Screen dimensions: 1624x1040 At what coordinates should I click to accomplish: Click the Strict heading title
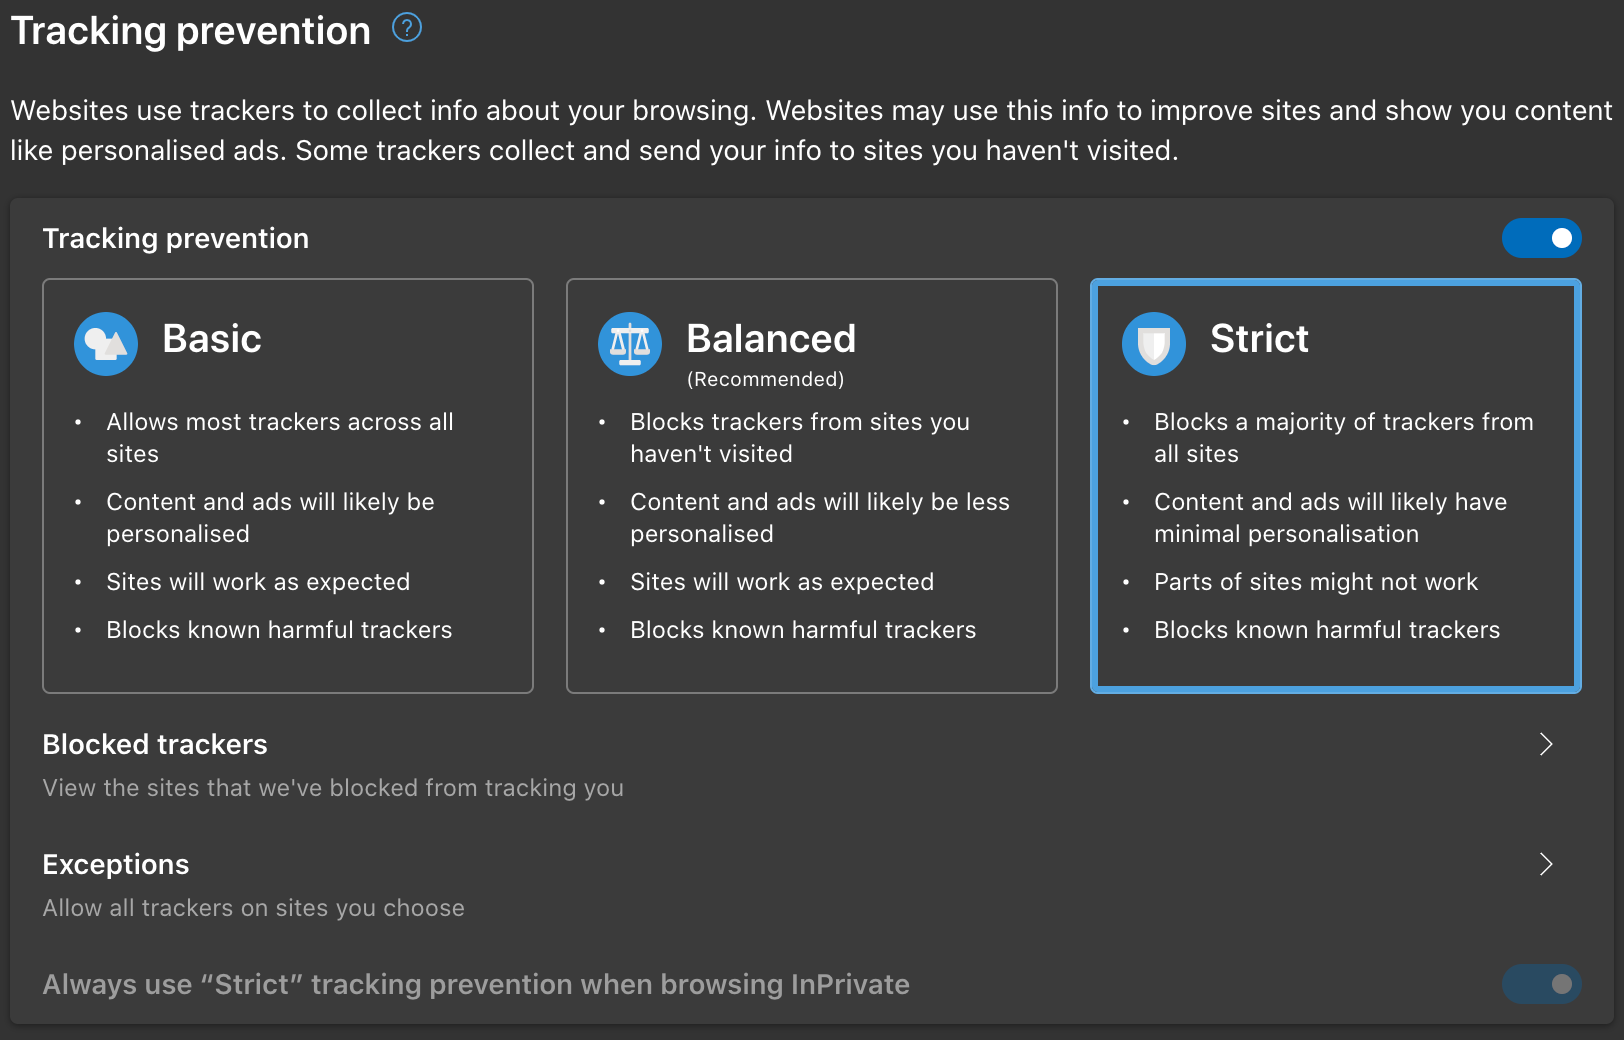(x=1259, y=339)
